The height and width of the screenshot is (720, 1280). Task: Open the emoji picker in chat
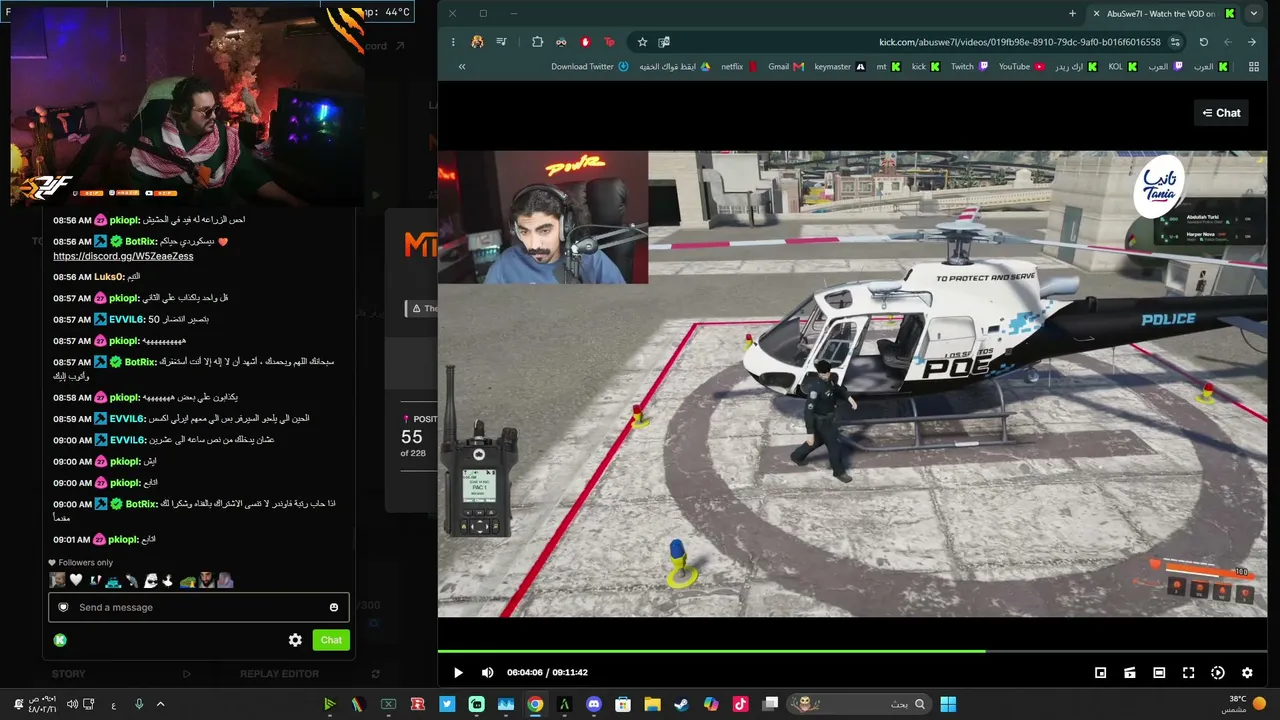(x=334, y=607)
